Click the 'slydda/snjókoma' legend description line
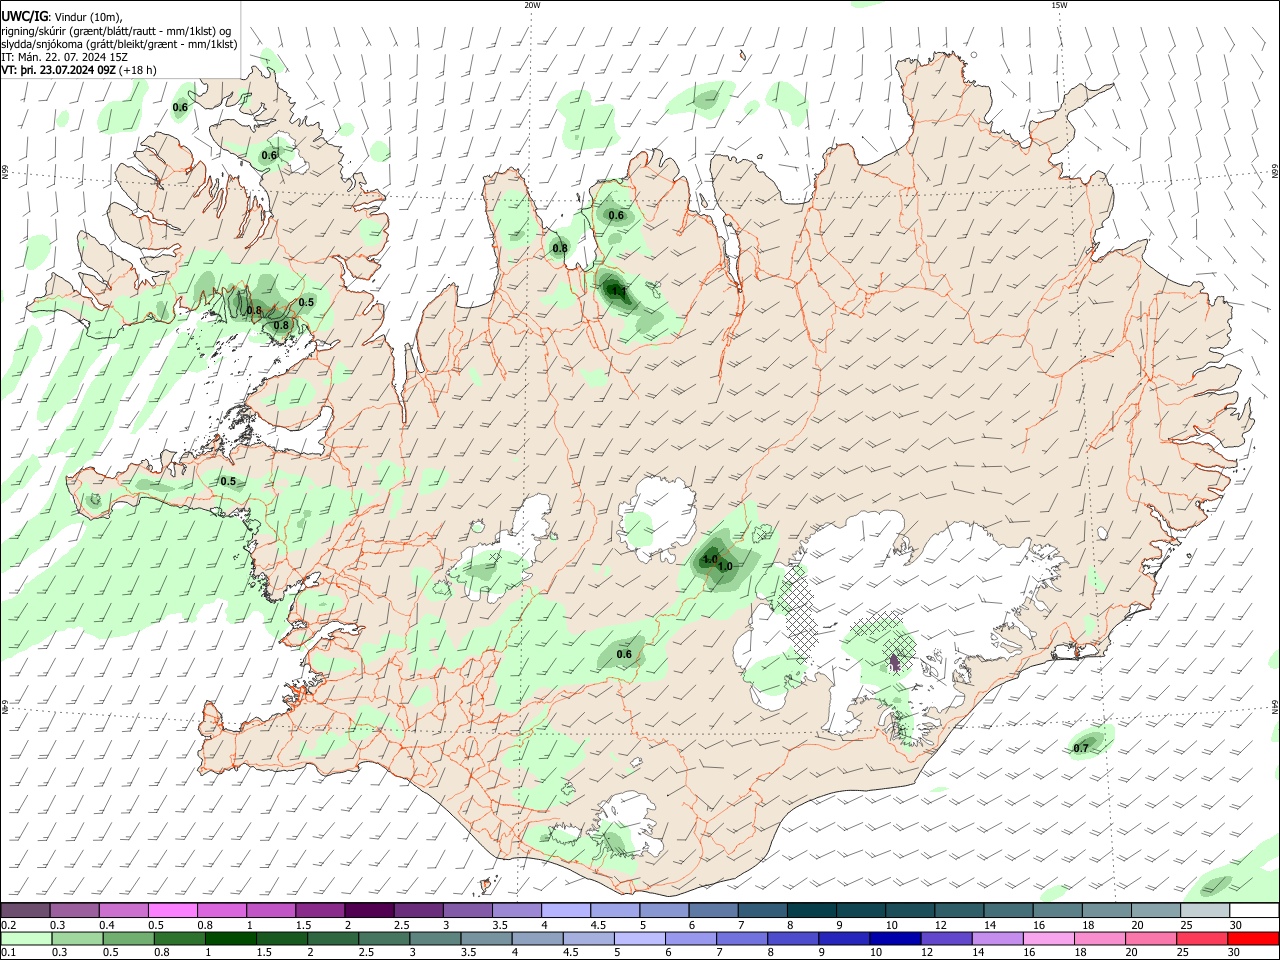 tap(119, 44)
